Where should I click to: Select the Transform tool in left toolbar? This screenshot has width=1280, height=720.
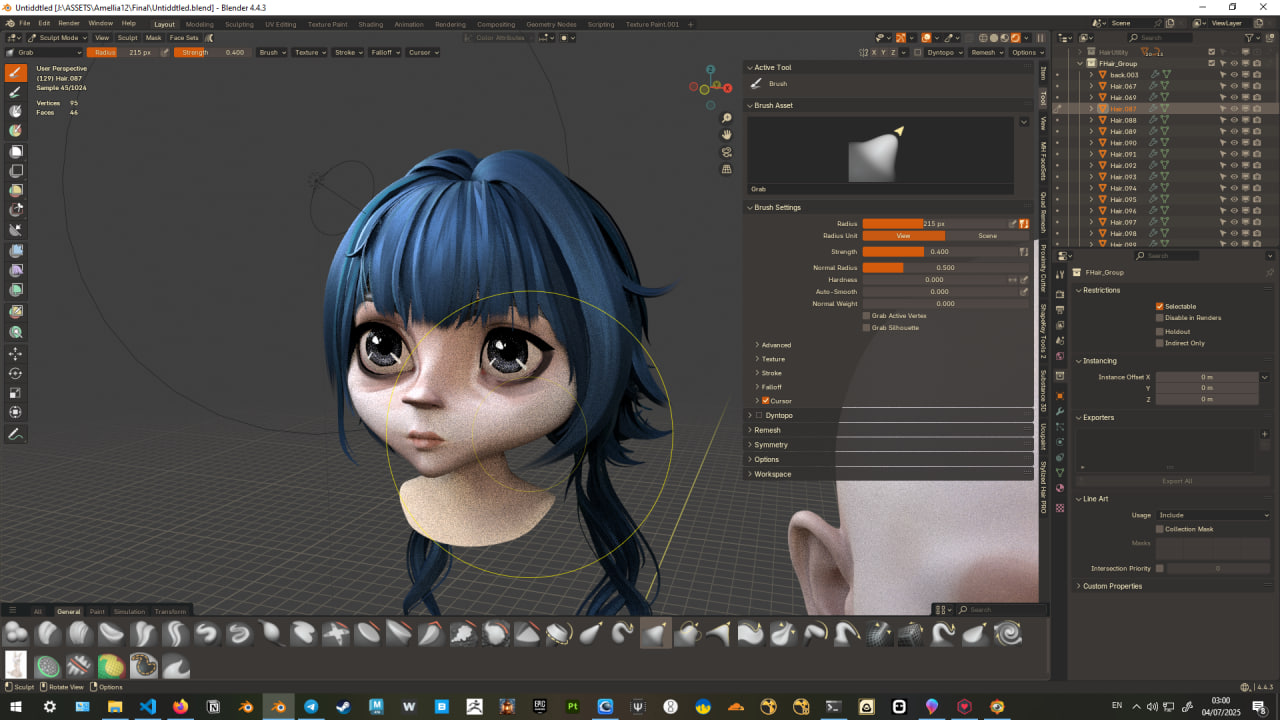click(16, 412)
